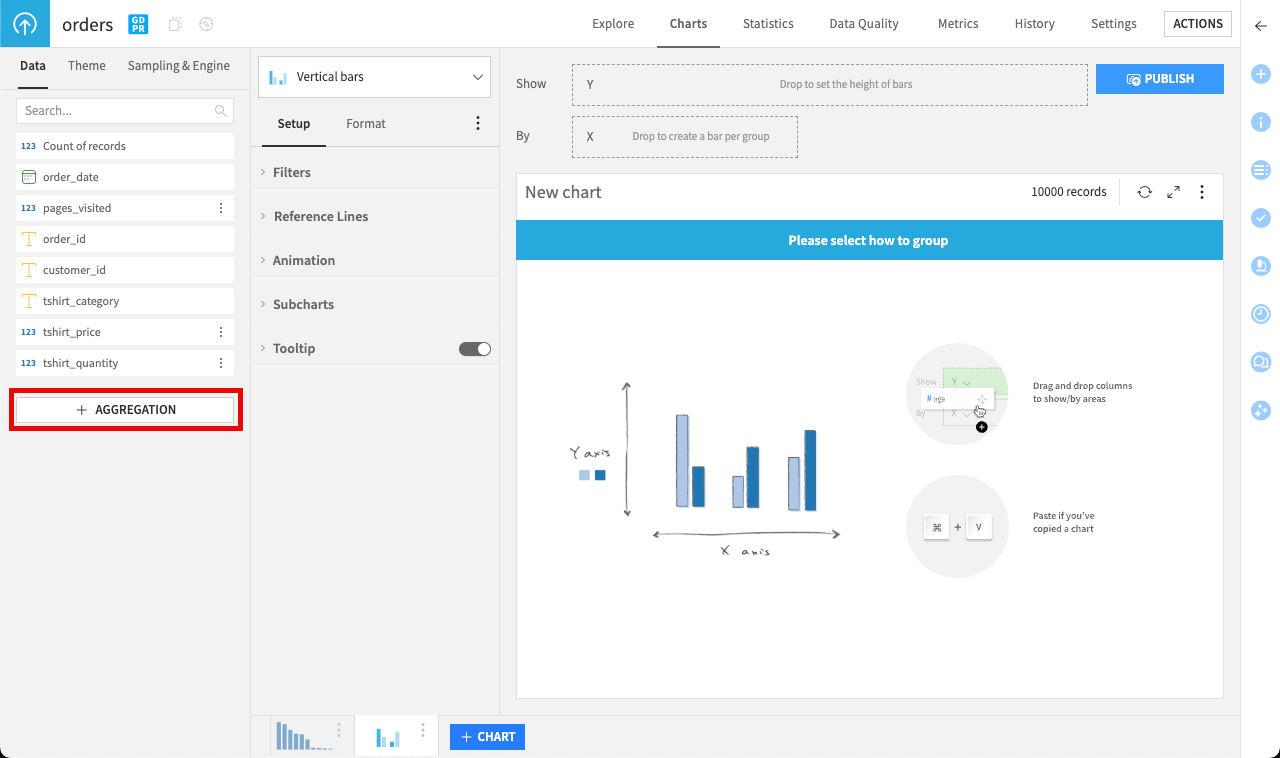Click the Publish button
Image resolution: width=1280 pixels, height=758 pixels.
click(x=1159, y=79)
